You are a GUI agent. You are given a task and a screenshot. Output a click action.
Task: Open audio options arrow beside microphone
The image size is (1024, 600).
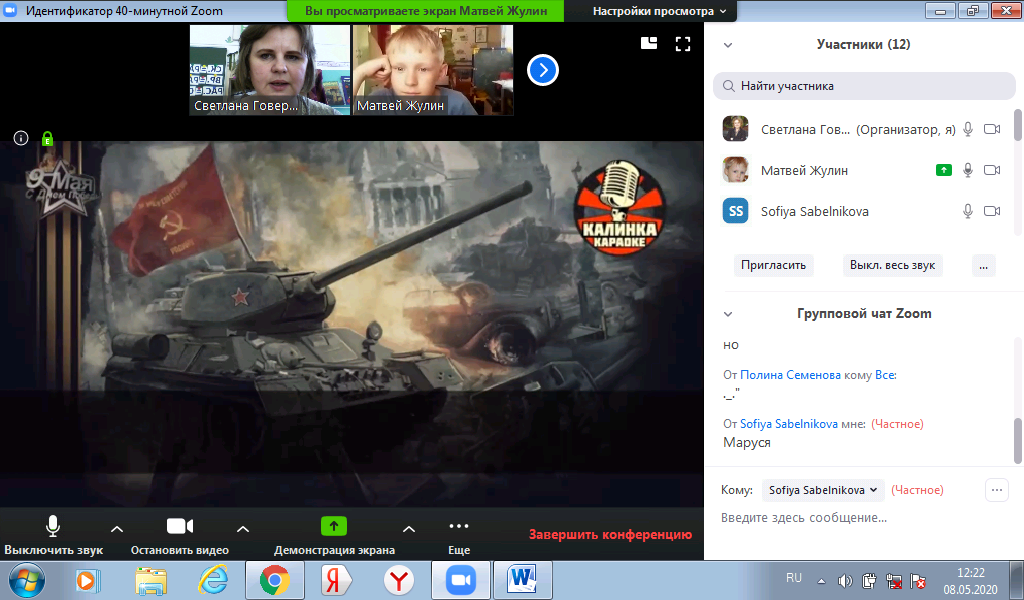coord(117,529)
